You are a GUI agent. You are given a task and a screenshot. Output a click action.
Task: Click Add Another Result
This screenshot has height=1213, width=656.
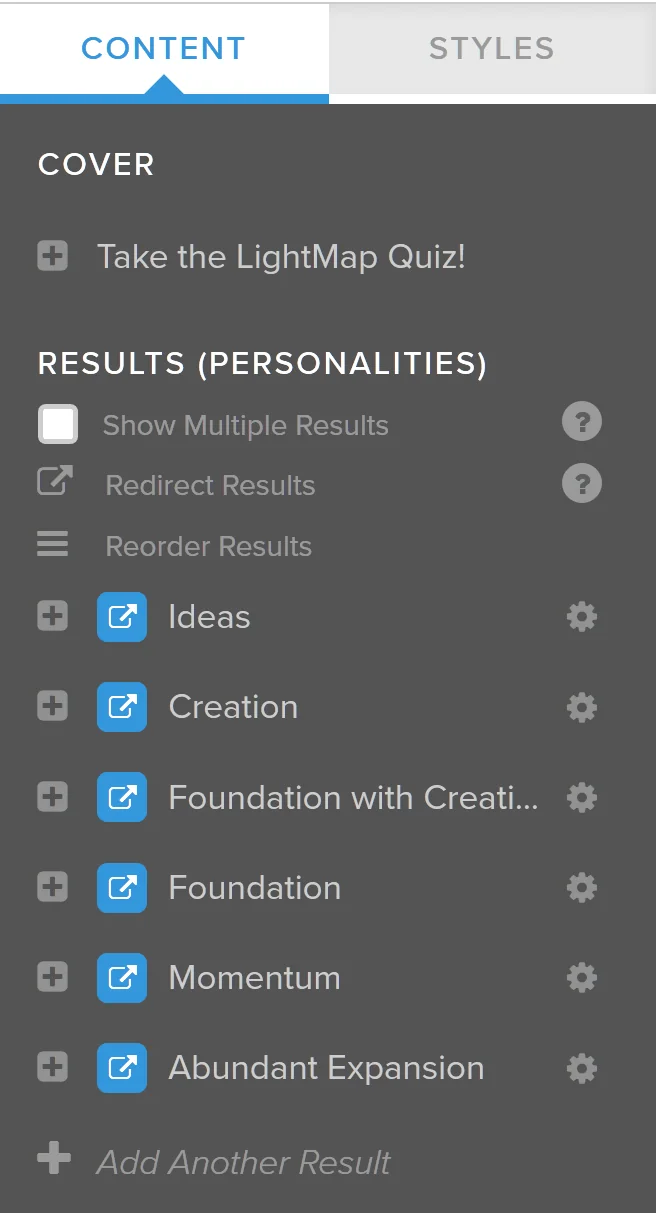[244, 1162]
